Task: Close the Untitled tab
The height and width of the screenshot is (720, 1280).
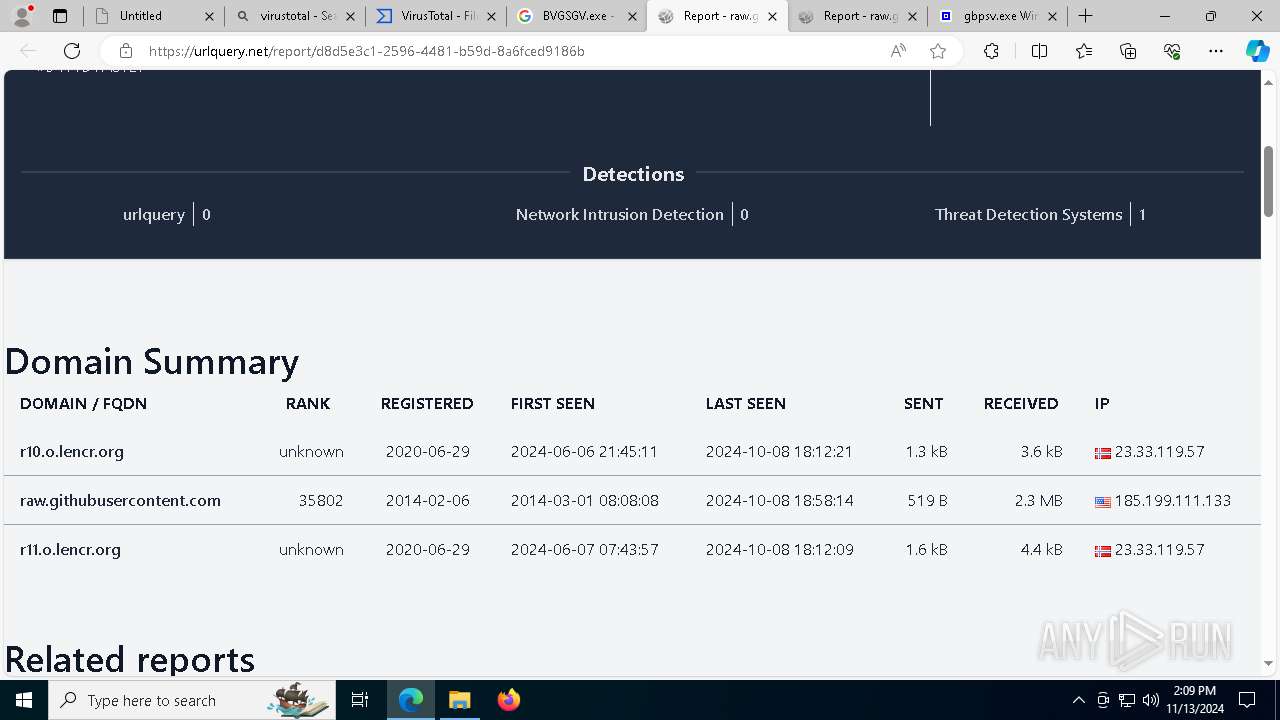Action: [x=208, y=16]
